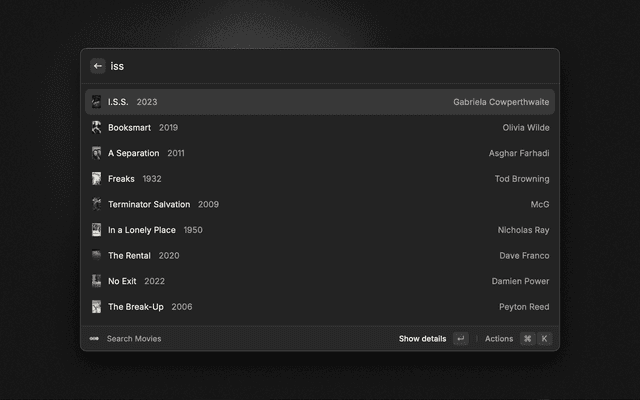Click director name Gabriela Cowperthwaite
The height and width of the screenshot is (400, 640).
coord(501,102)
